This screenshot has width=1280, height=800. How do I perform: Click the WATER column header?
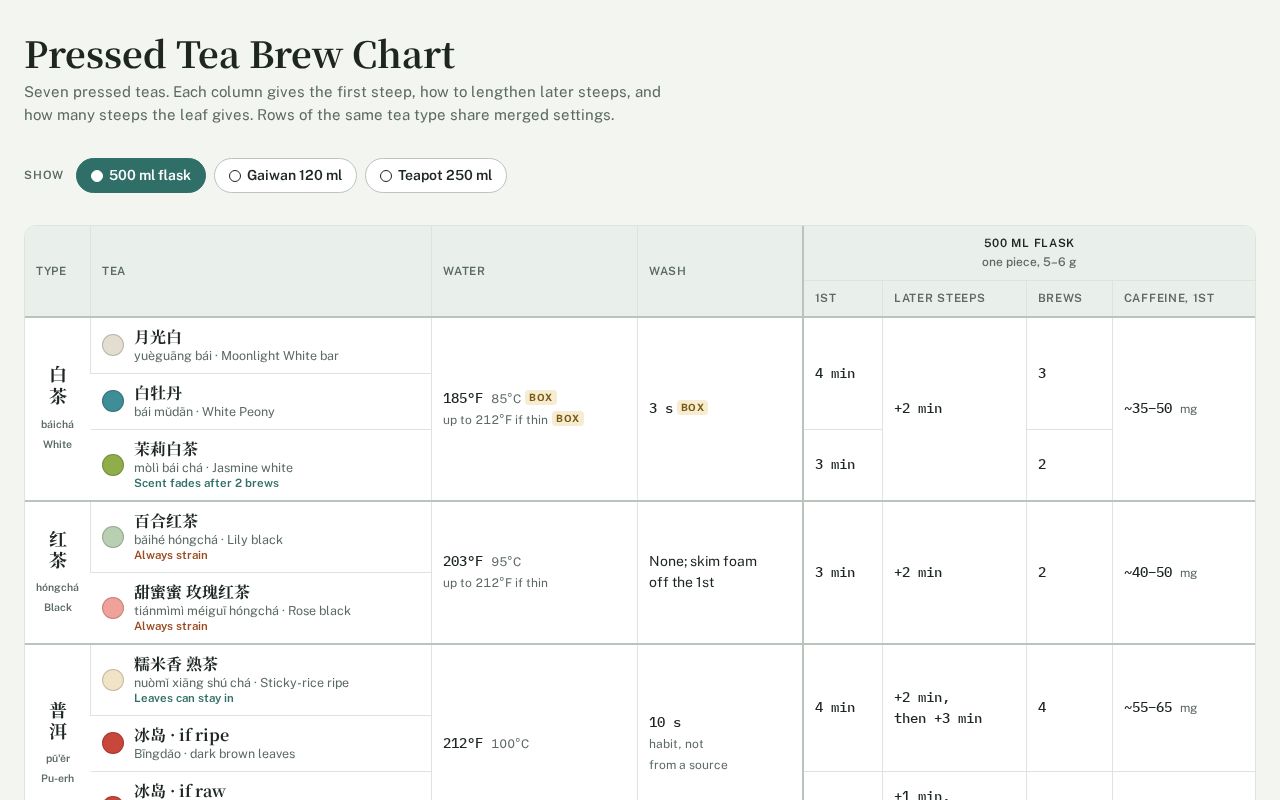pos(535,271)
